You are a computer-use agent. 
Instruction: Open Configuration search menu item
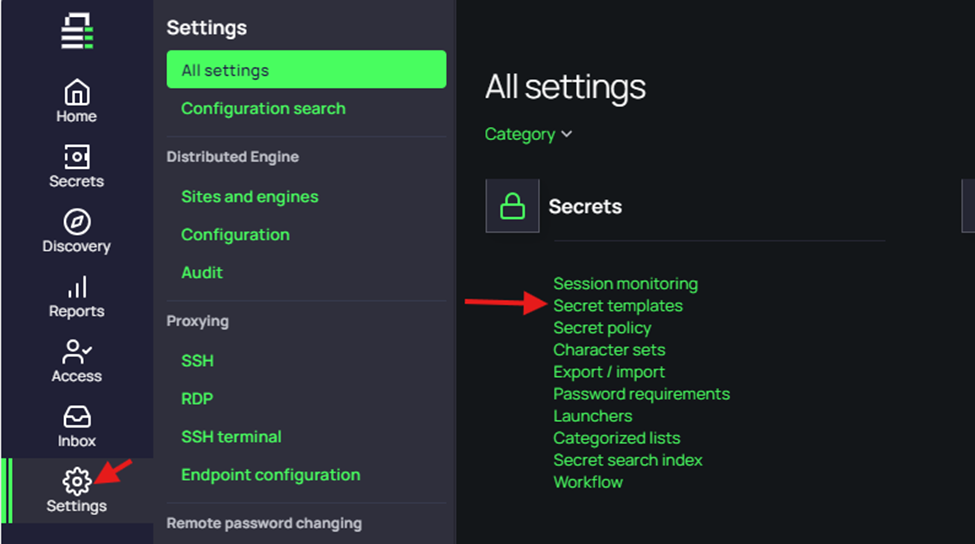[x=263, y=108]
